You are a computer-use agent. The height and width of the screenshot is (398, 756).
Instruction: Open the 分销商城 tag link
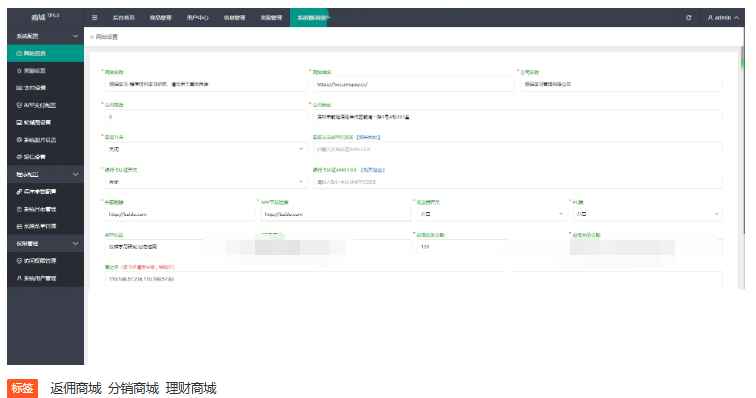point(134,388)
